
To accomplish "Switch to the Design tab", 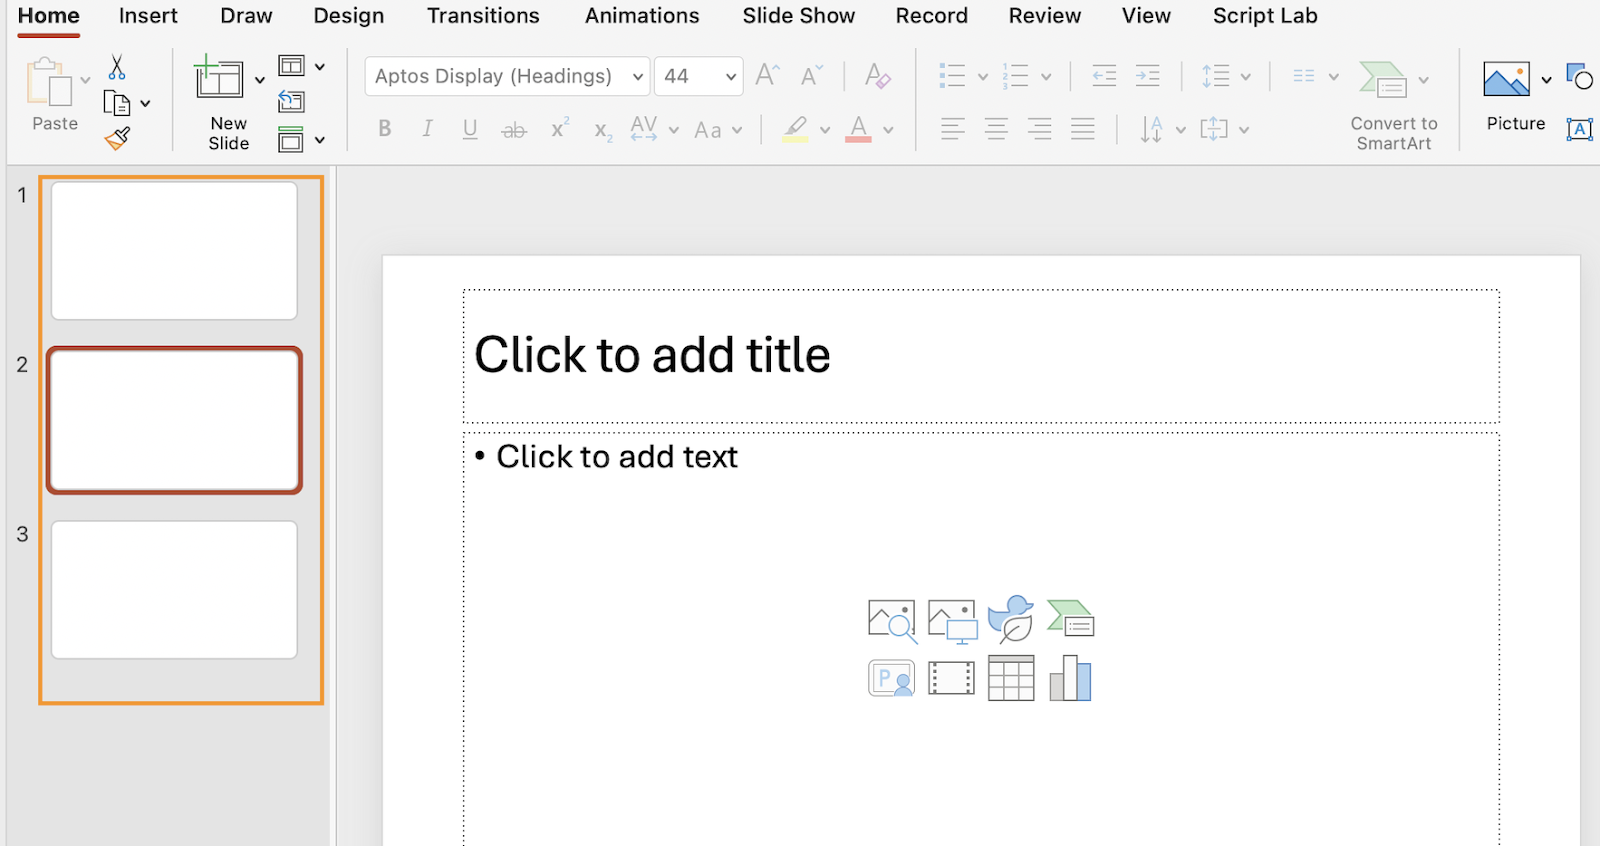I will tap(348, 16).
